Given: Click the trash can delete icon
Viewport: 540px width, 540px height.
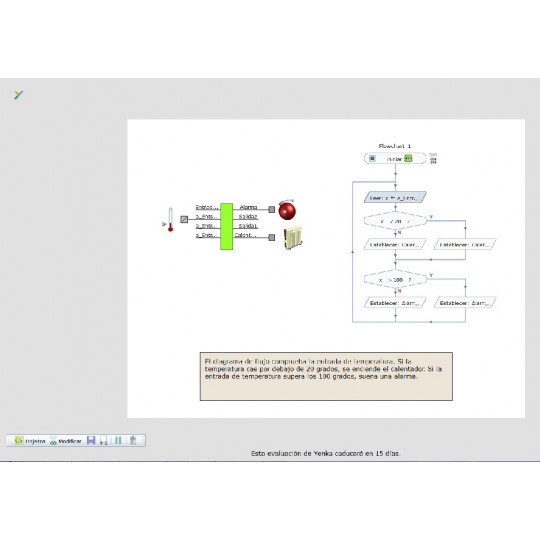Looking at the screenshot, I should pos(133,440).
